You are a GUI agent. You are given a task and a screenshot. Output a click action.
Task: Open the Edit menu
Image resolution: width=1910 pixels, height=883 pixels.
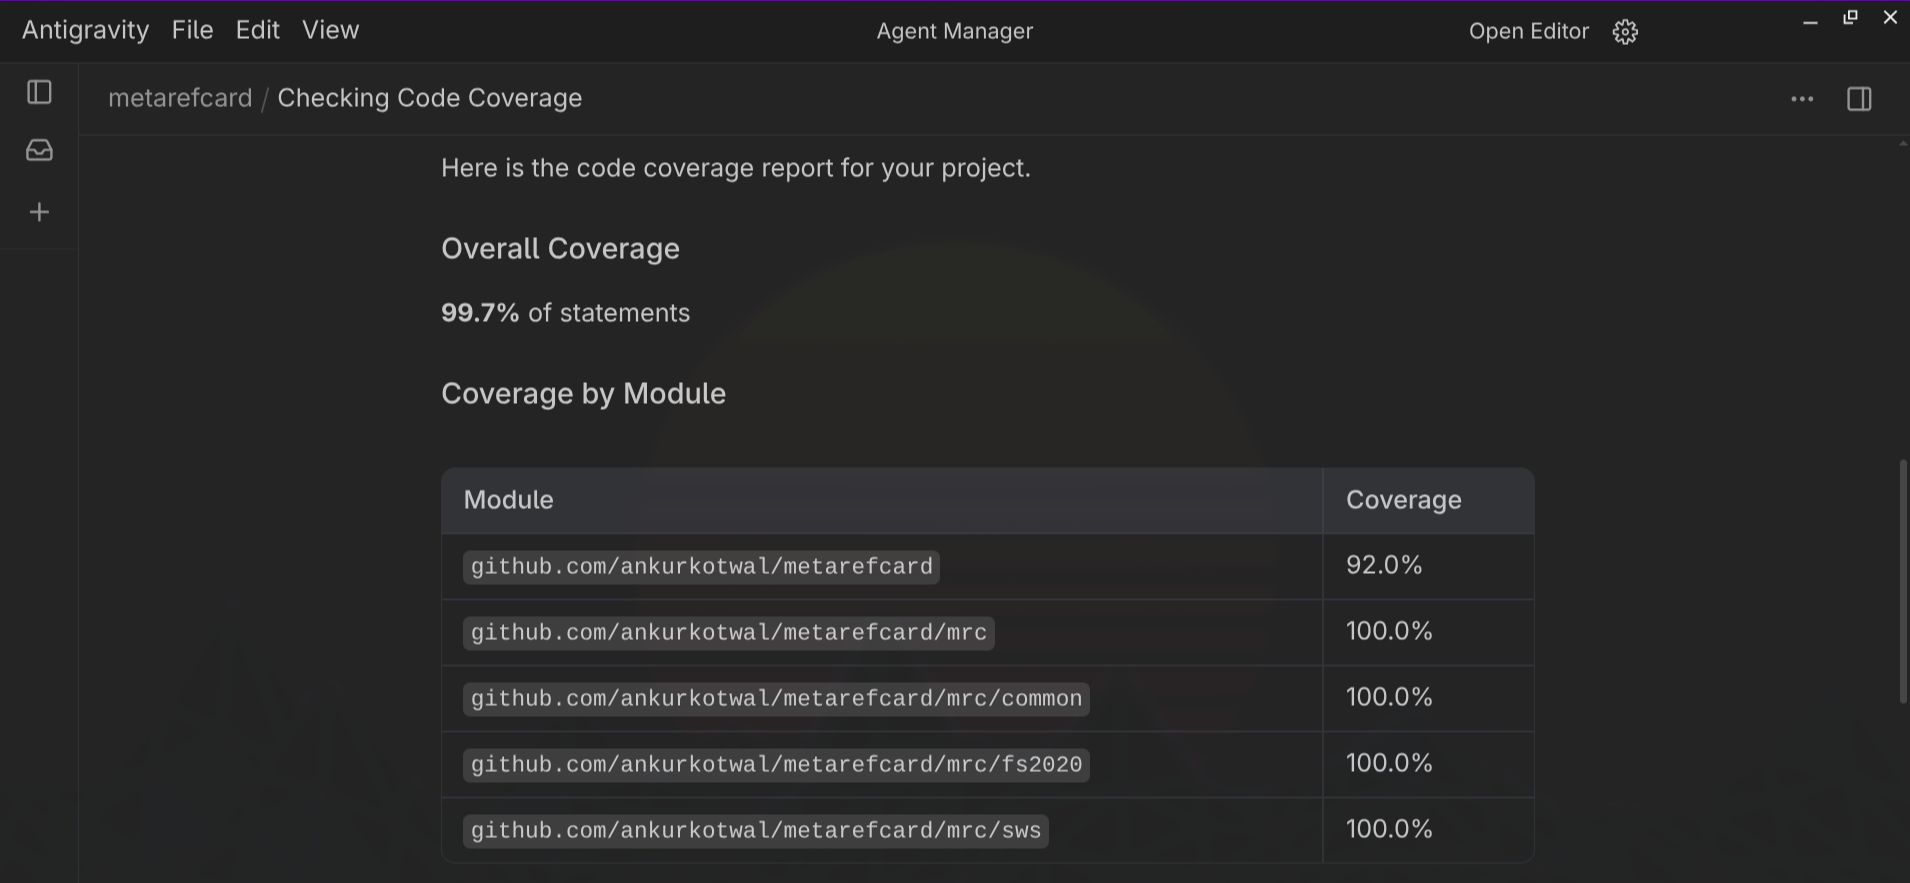257,30
